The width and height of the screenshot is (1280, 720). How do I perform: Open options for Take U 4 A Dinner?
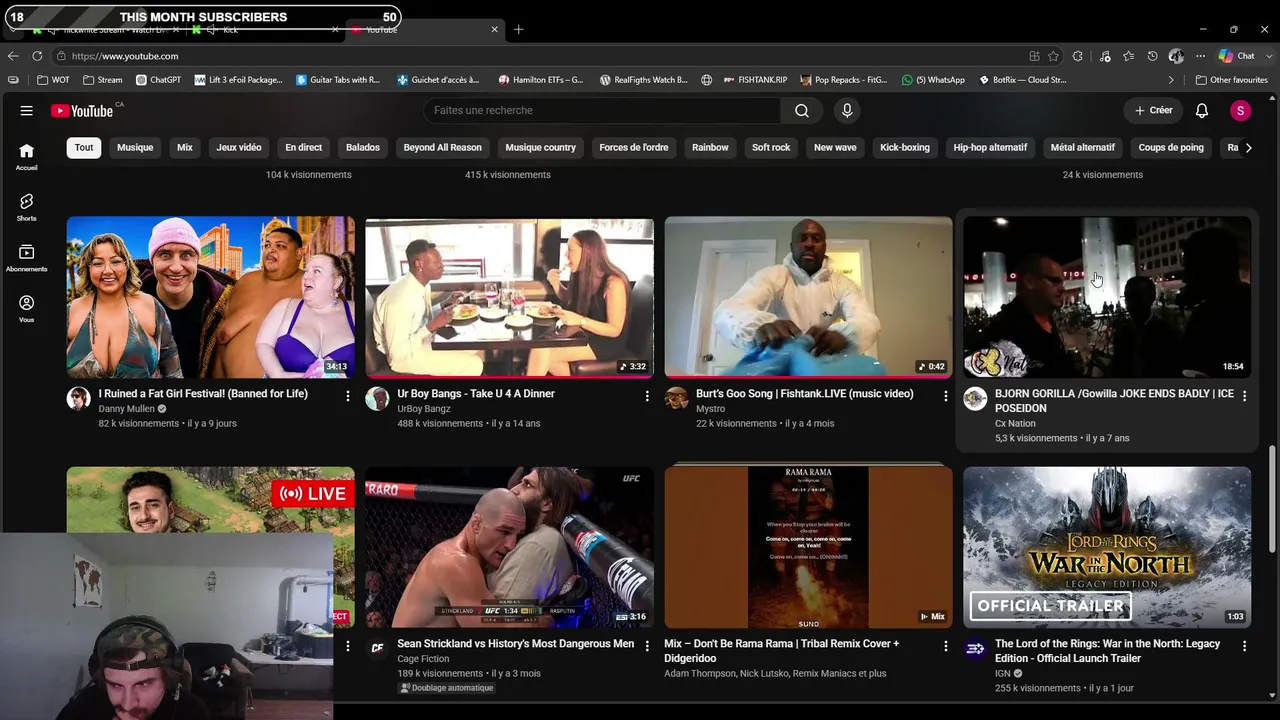pyautogui.click(x=647, y=397)
